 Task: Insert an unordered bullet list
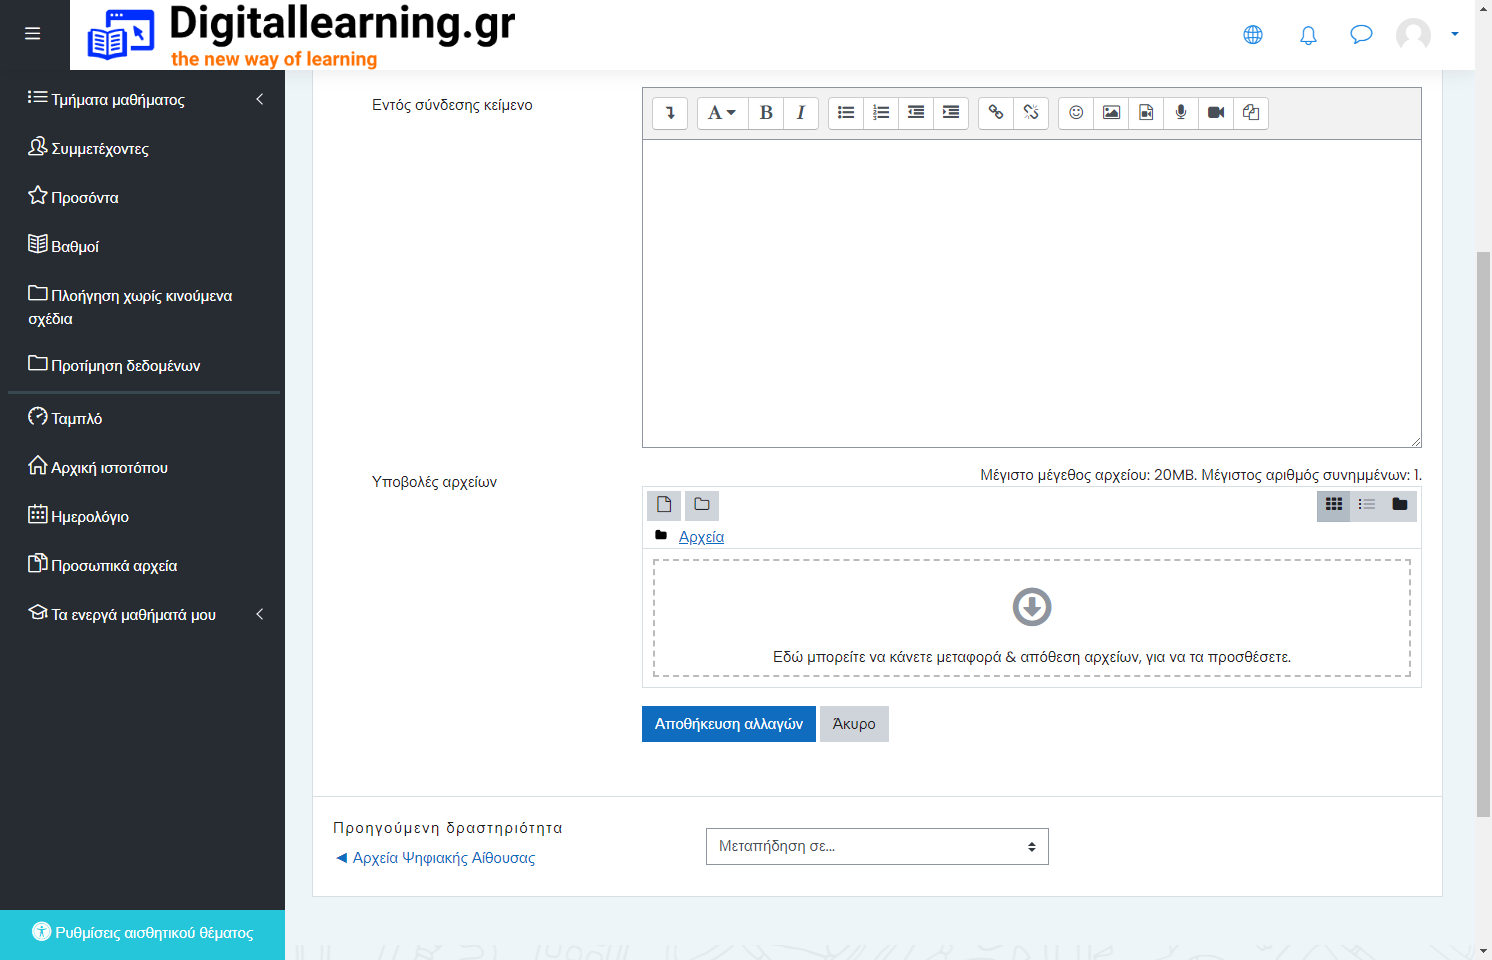(x=846, y=113)
